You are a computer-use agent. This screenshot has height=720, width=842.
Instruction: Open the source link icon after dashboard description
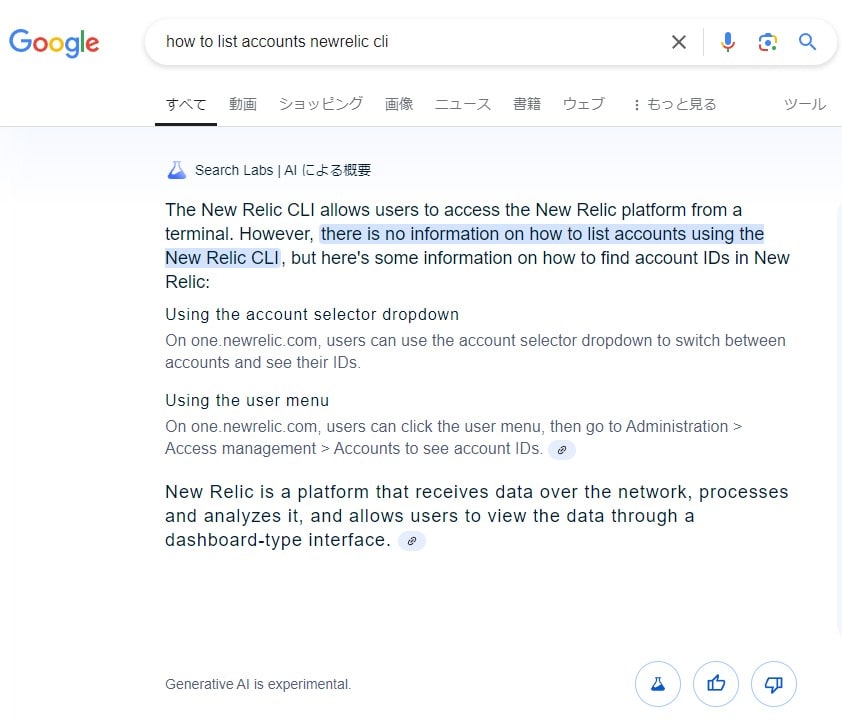[x=411, y=541]
